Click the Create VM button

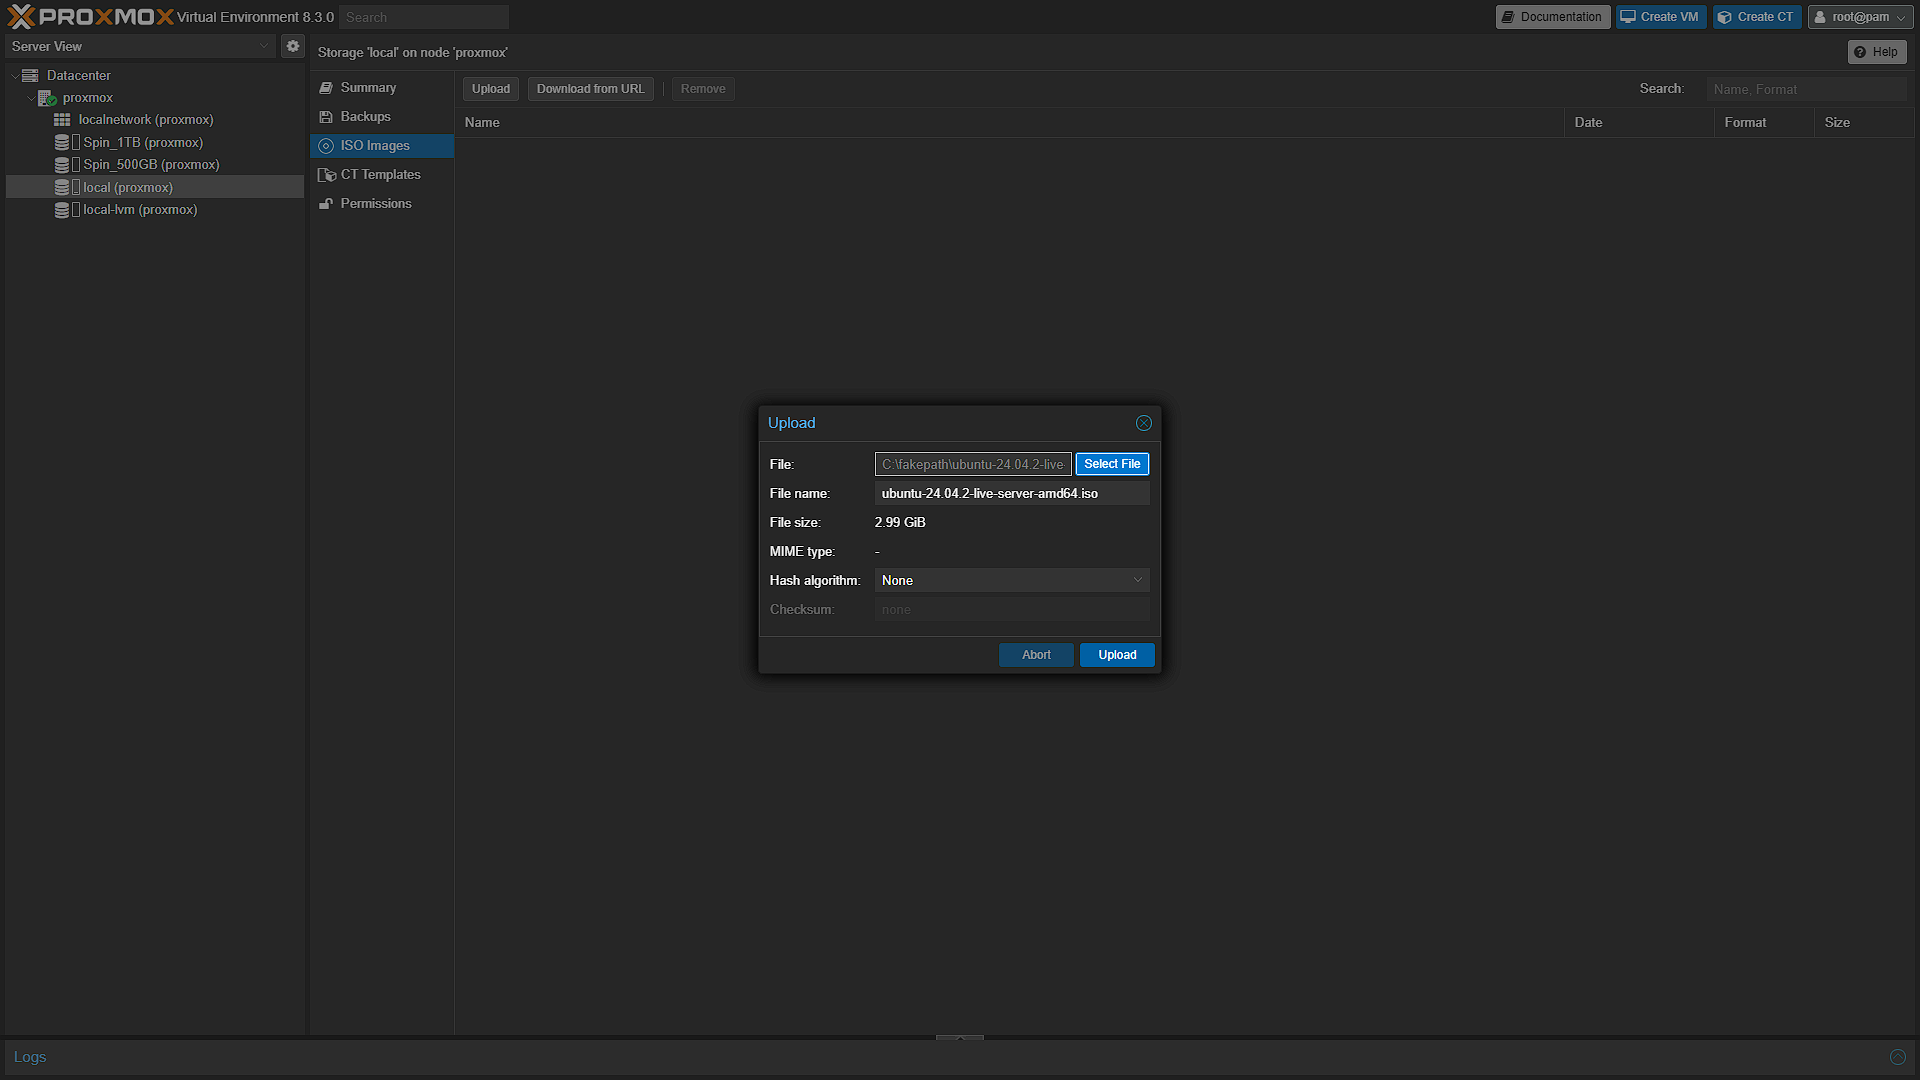(1661, 17)
